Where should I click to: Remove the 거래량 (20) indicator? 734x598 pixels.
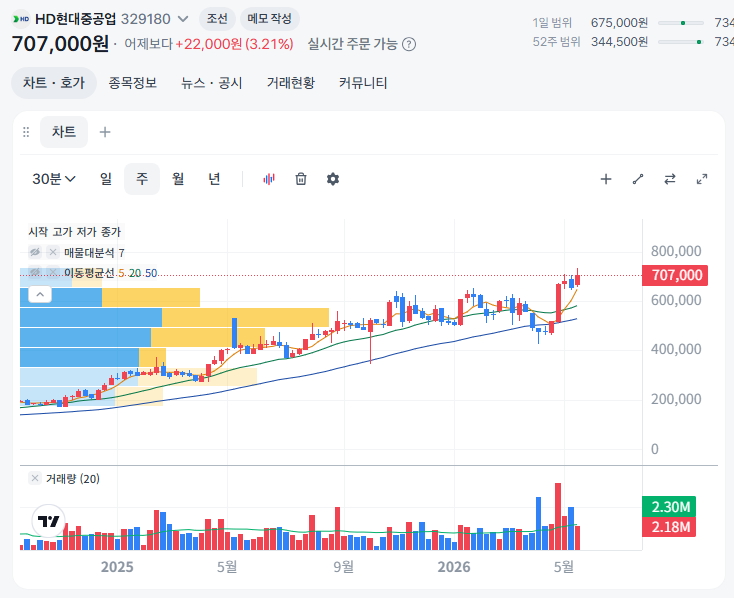click(x=35, y=478)
